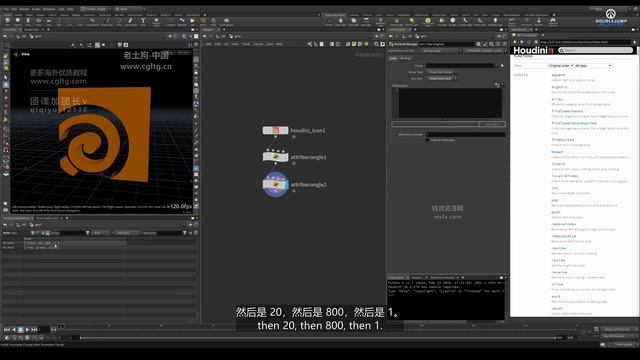
Task: Select the Area Light shelf tool
Action: tap(366, 21)
